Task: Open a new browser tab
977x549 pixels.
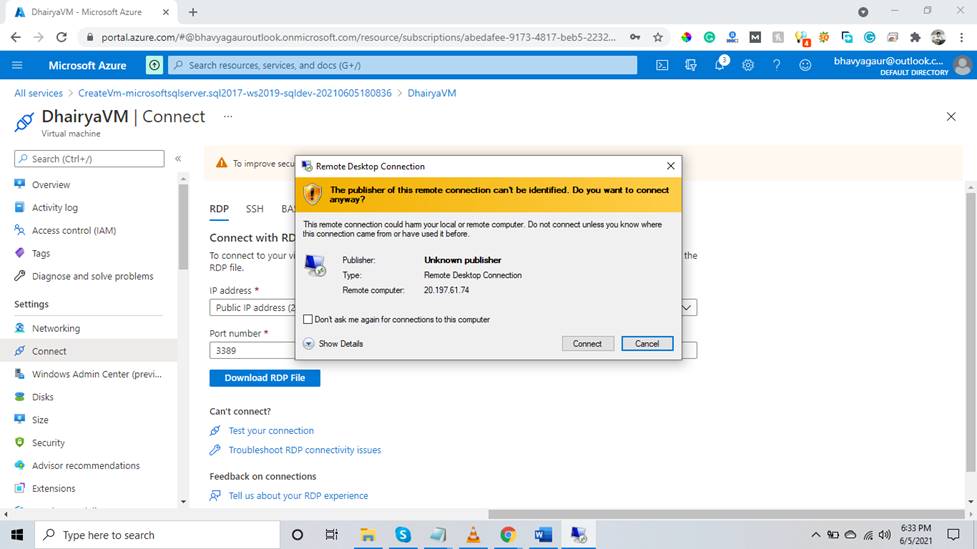Action: click(x=193, y=12)
